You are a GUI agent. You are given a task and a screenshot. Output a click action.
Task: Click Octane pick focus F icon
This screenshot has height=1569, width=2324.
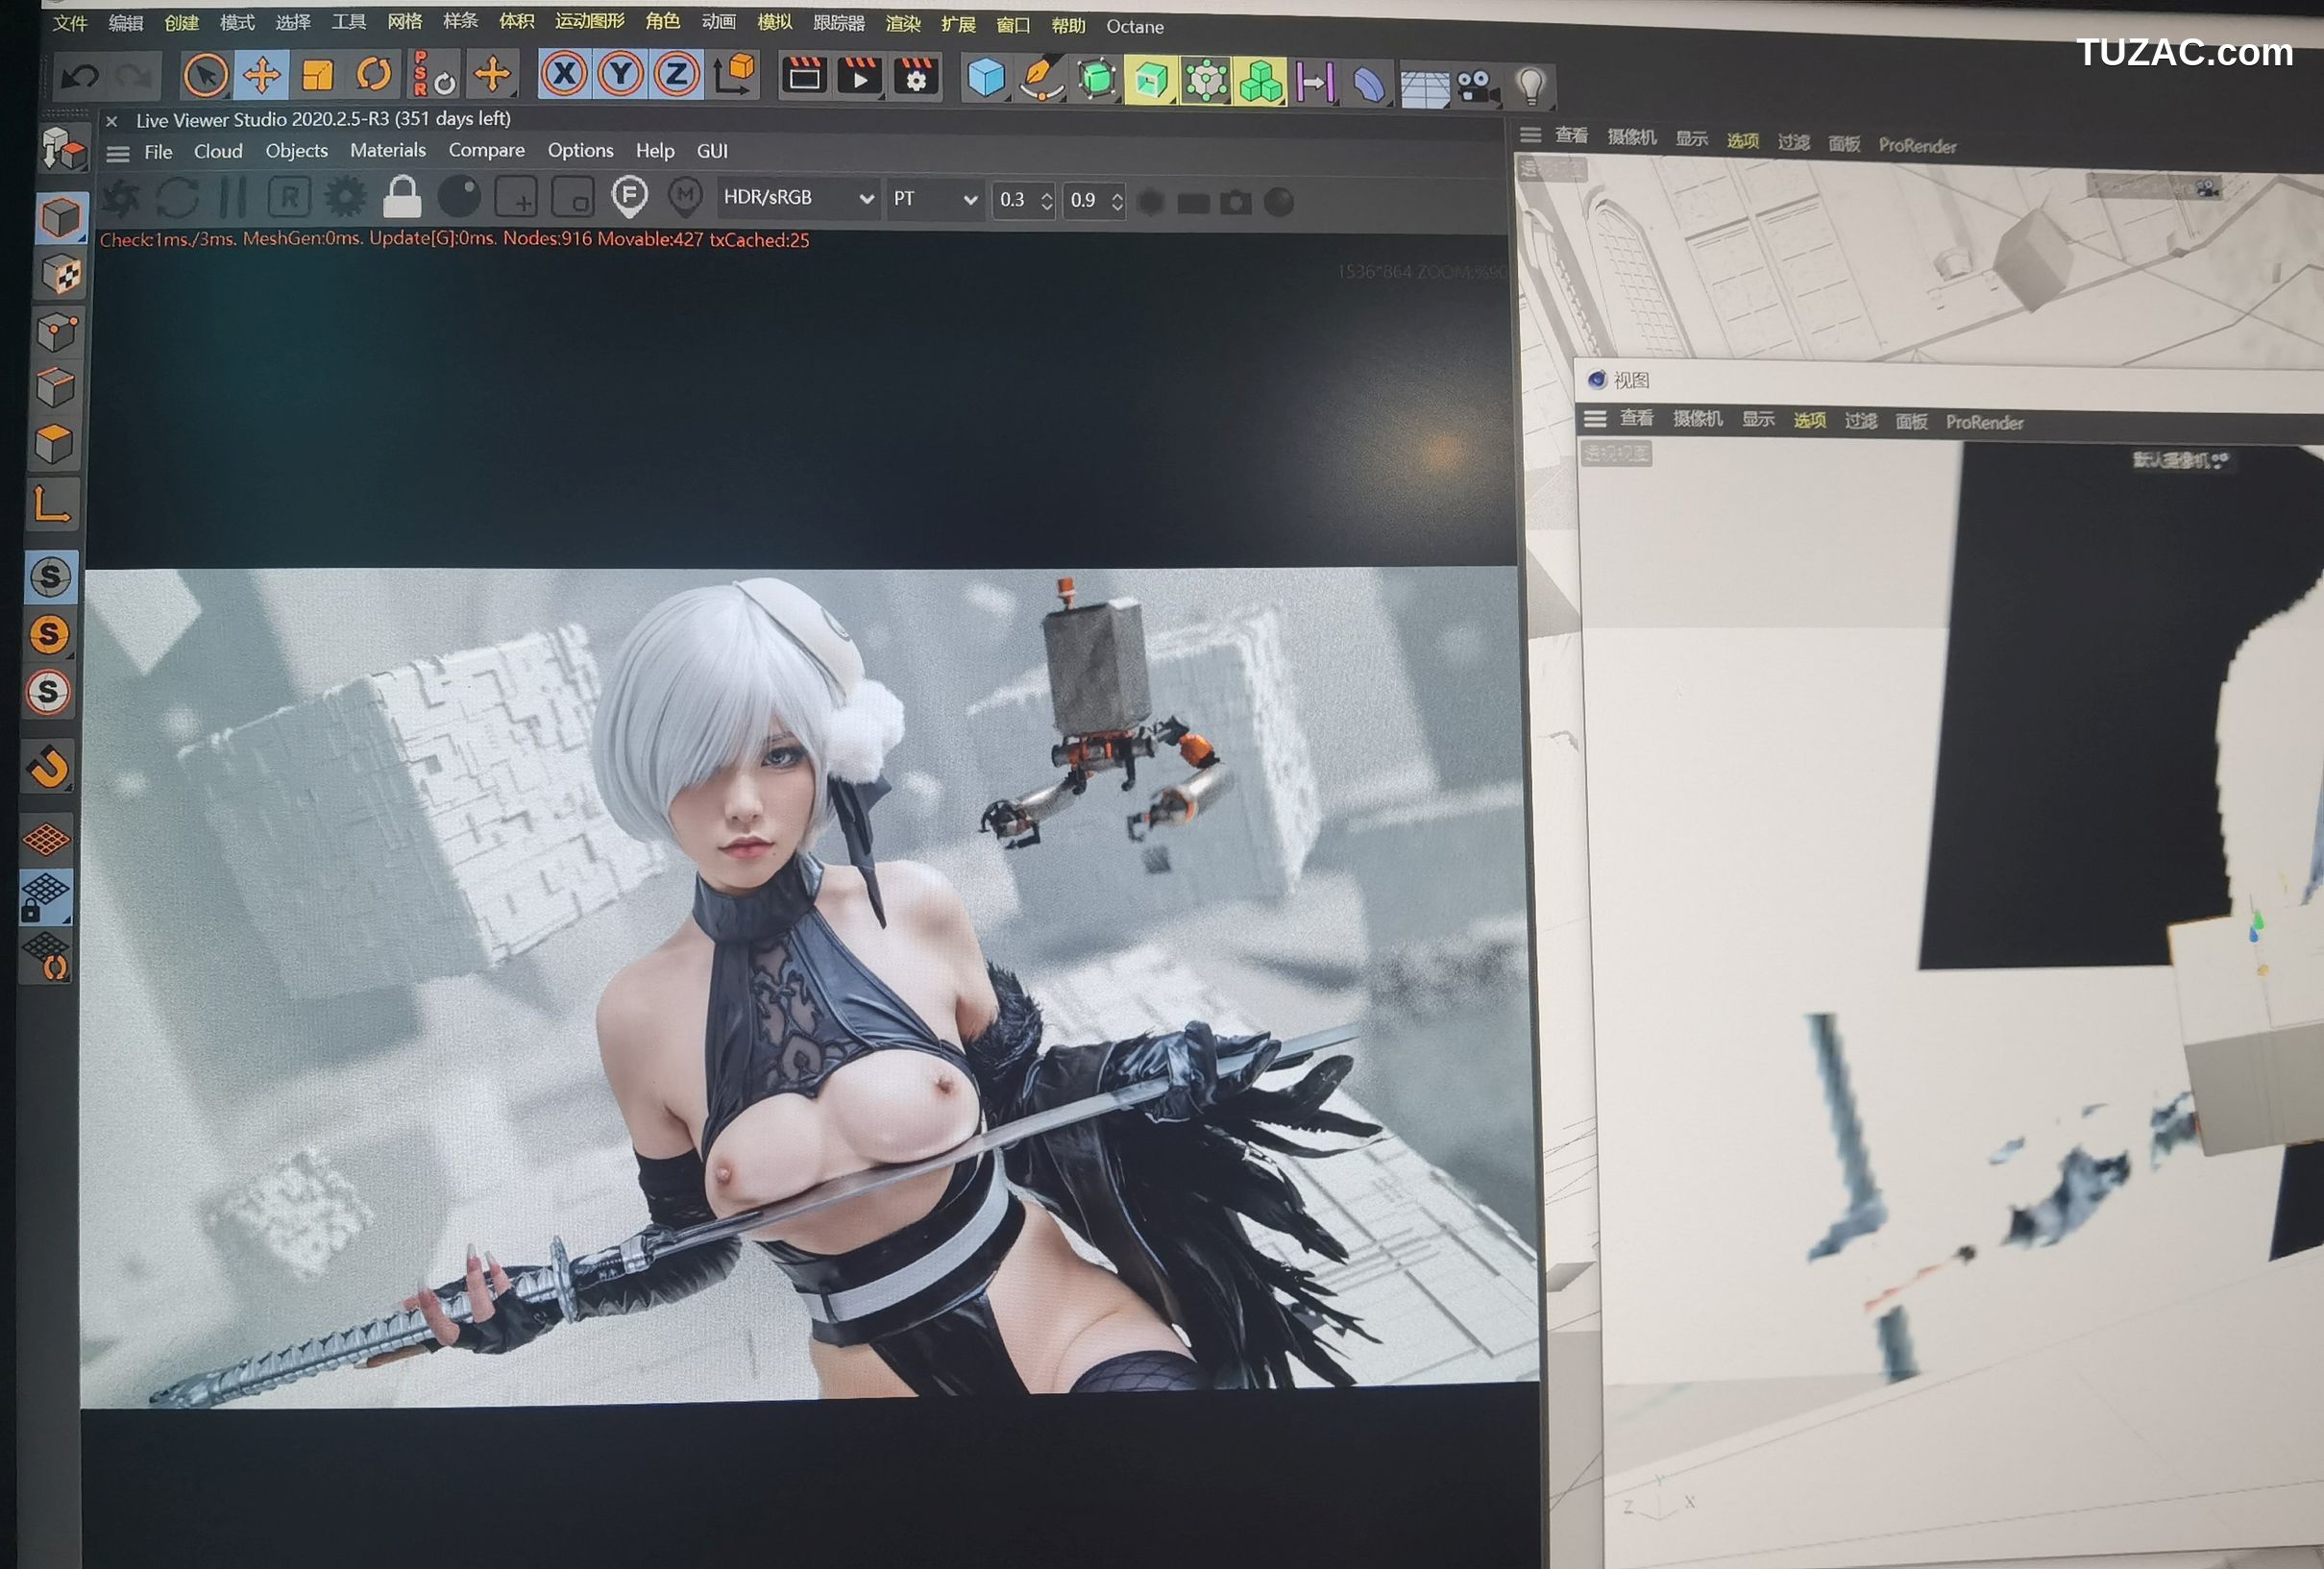[629, 196]
